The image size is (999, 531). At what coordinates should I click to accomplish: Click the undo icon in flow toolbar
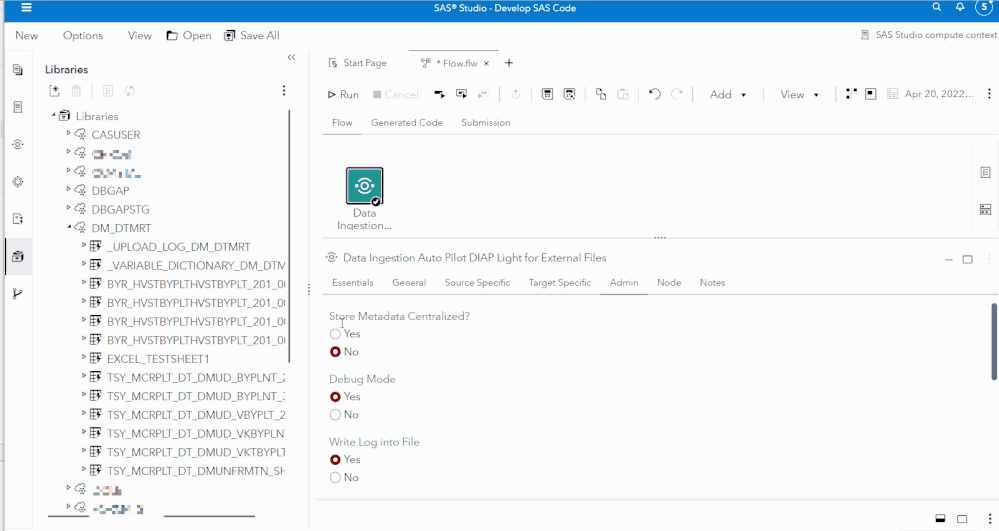pos(654,94)
